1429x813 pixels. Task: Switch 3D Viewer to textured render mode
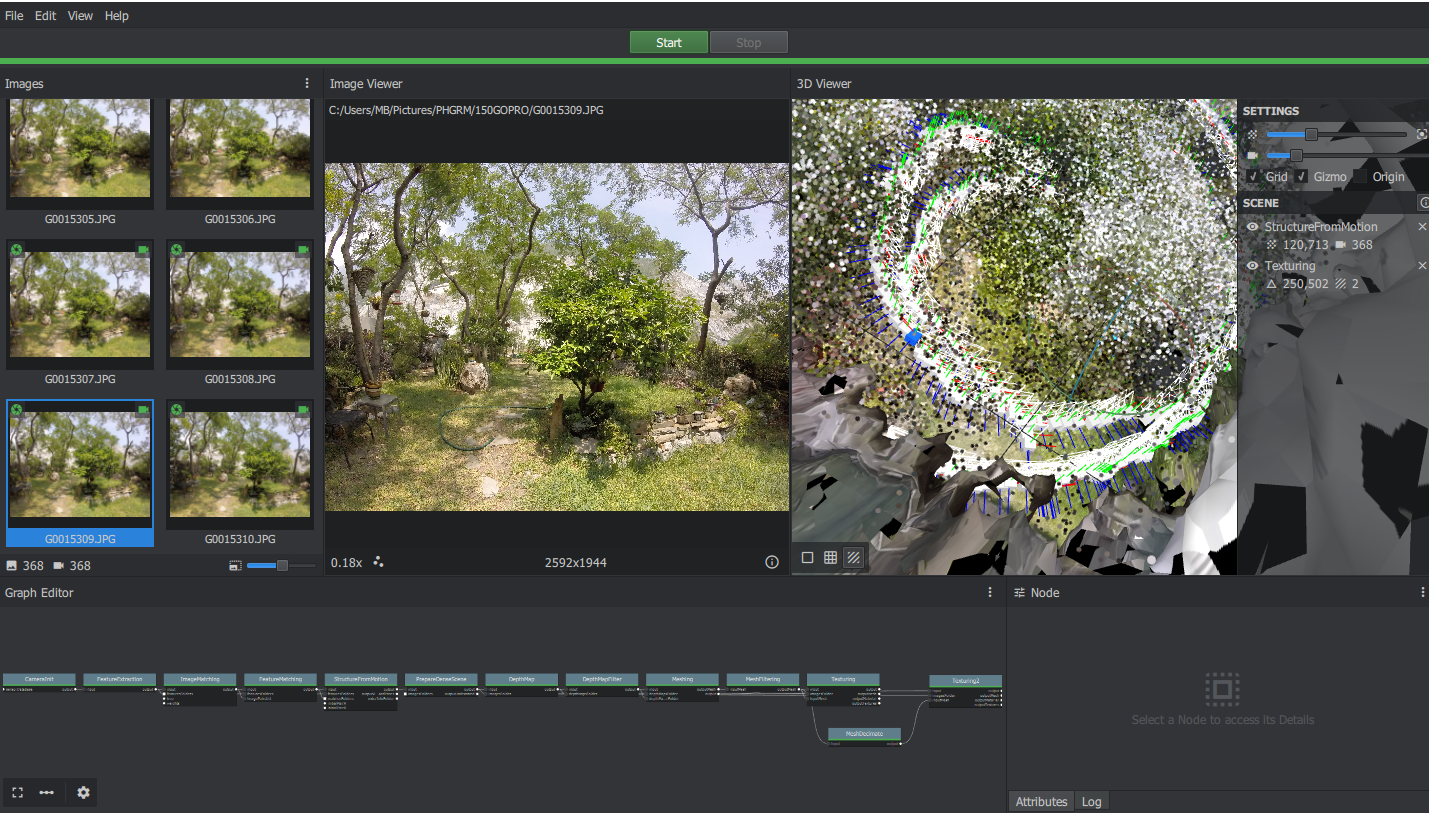[x=853, y=558]
